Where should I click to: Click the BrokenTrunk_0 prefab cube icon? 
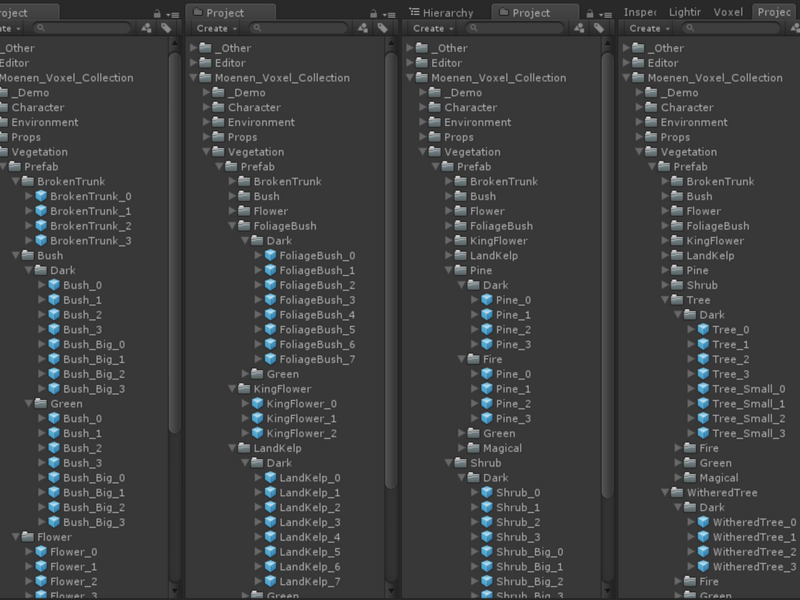pyautogui.click(x=41, y=196)
